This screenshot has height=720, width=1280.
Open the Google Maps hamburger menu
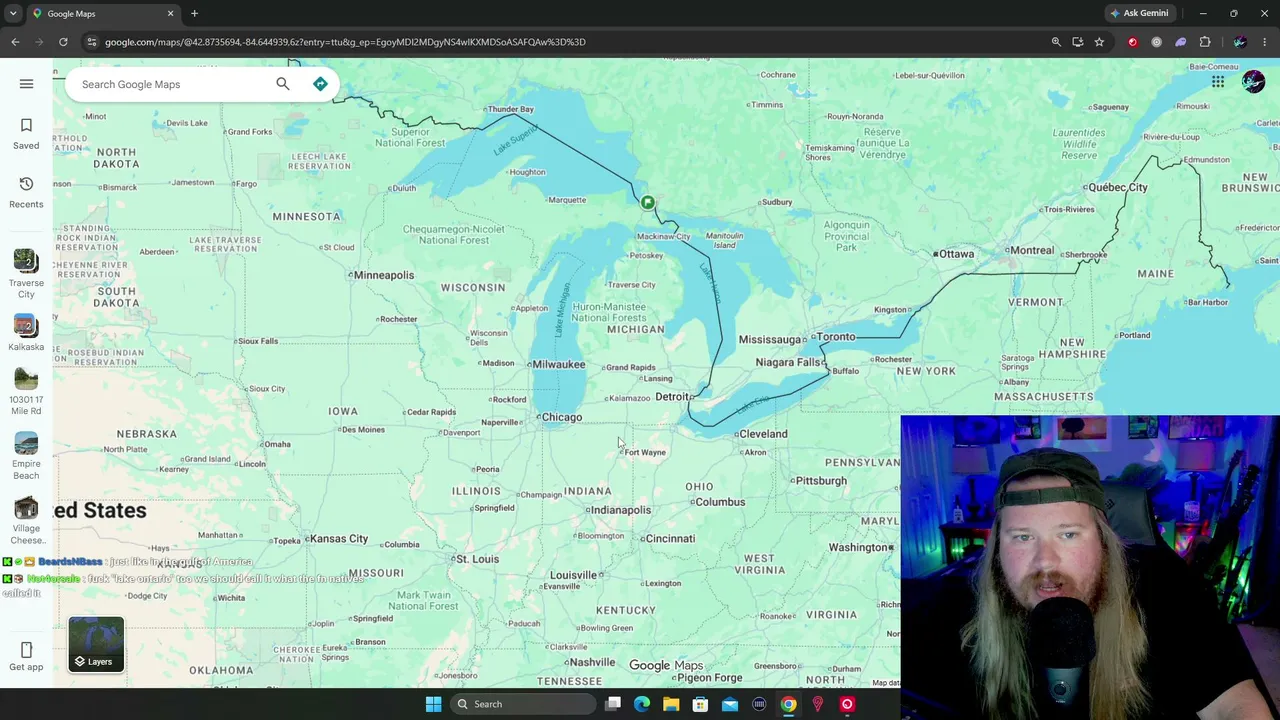(x=26, y=84)
